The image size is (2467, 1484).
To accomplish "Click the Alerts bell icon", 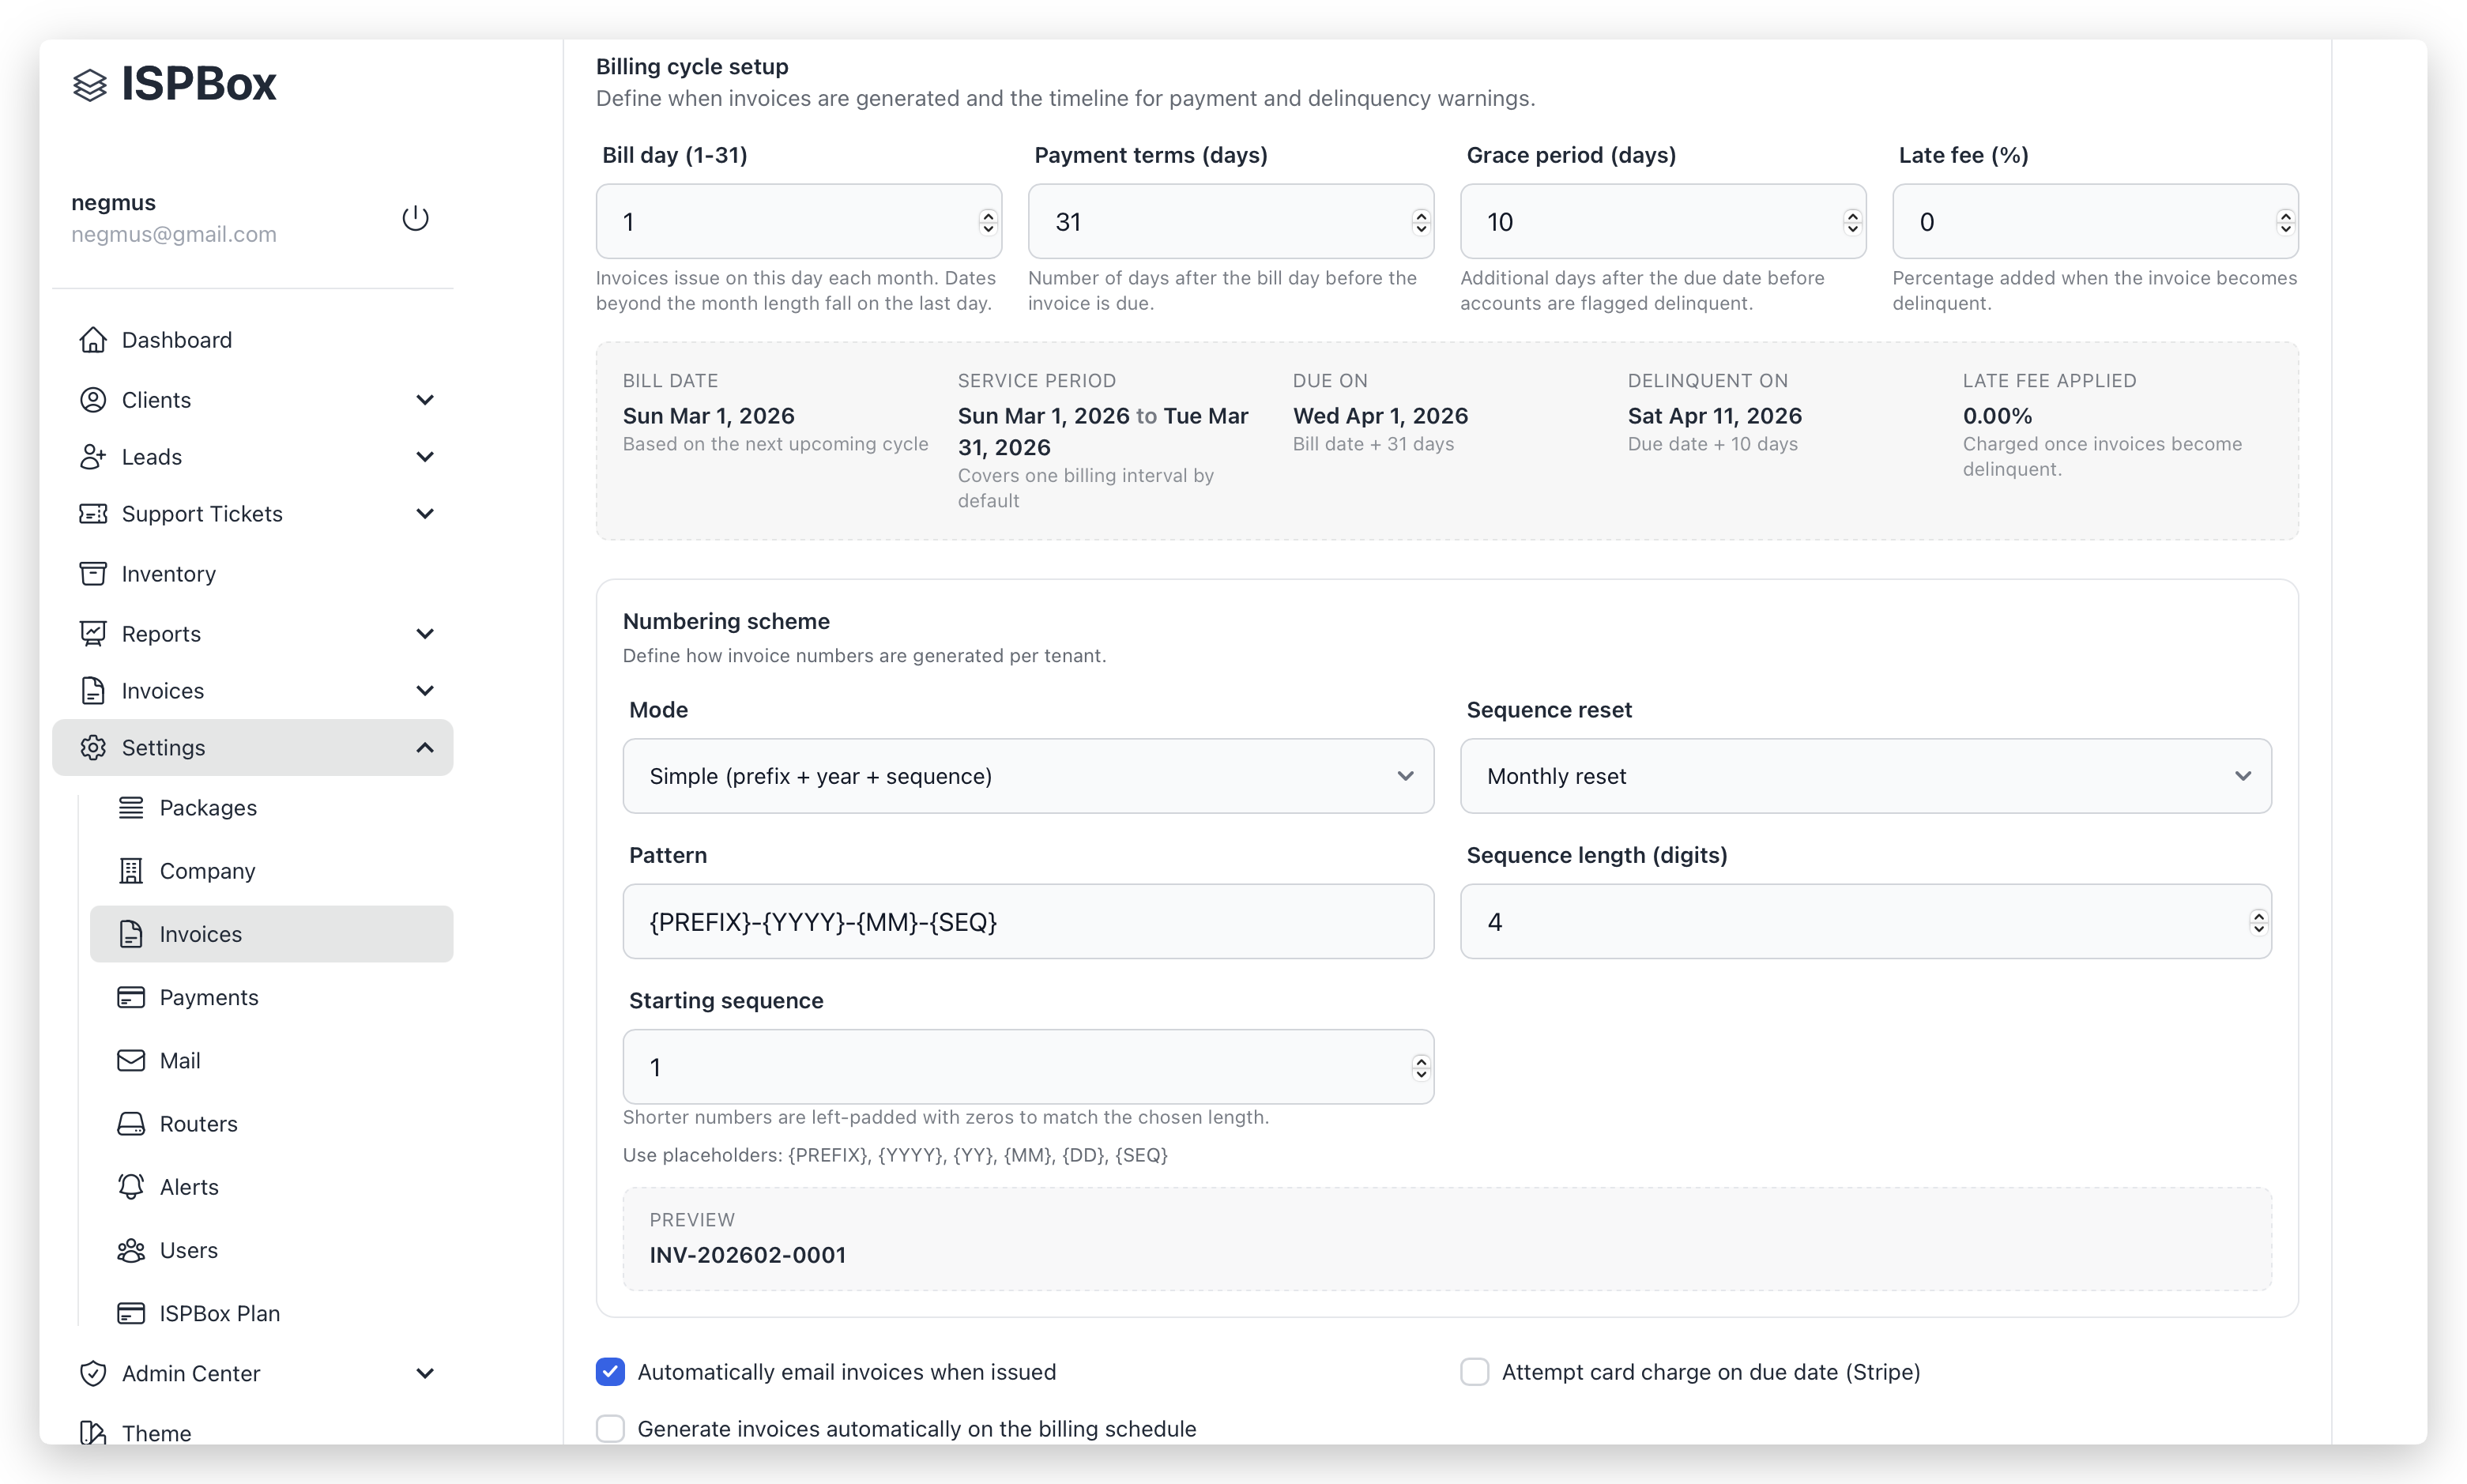I will click(x=131, y=1187).
